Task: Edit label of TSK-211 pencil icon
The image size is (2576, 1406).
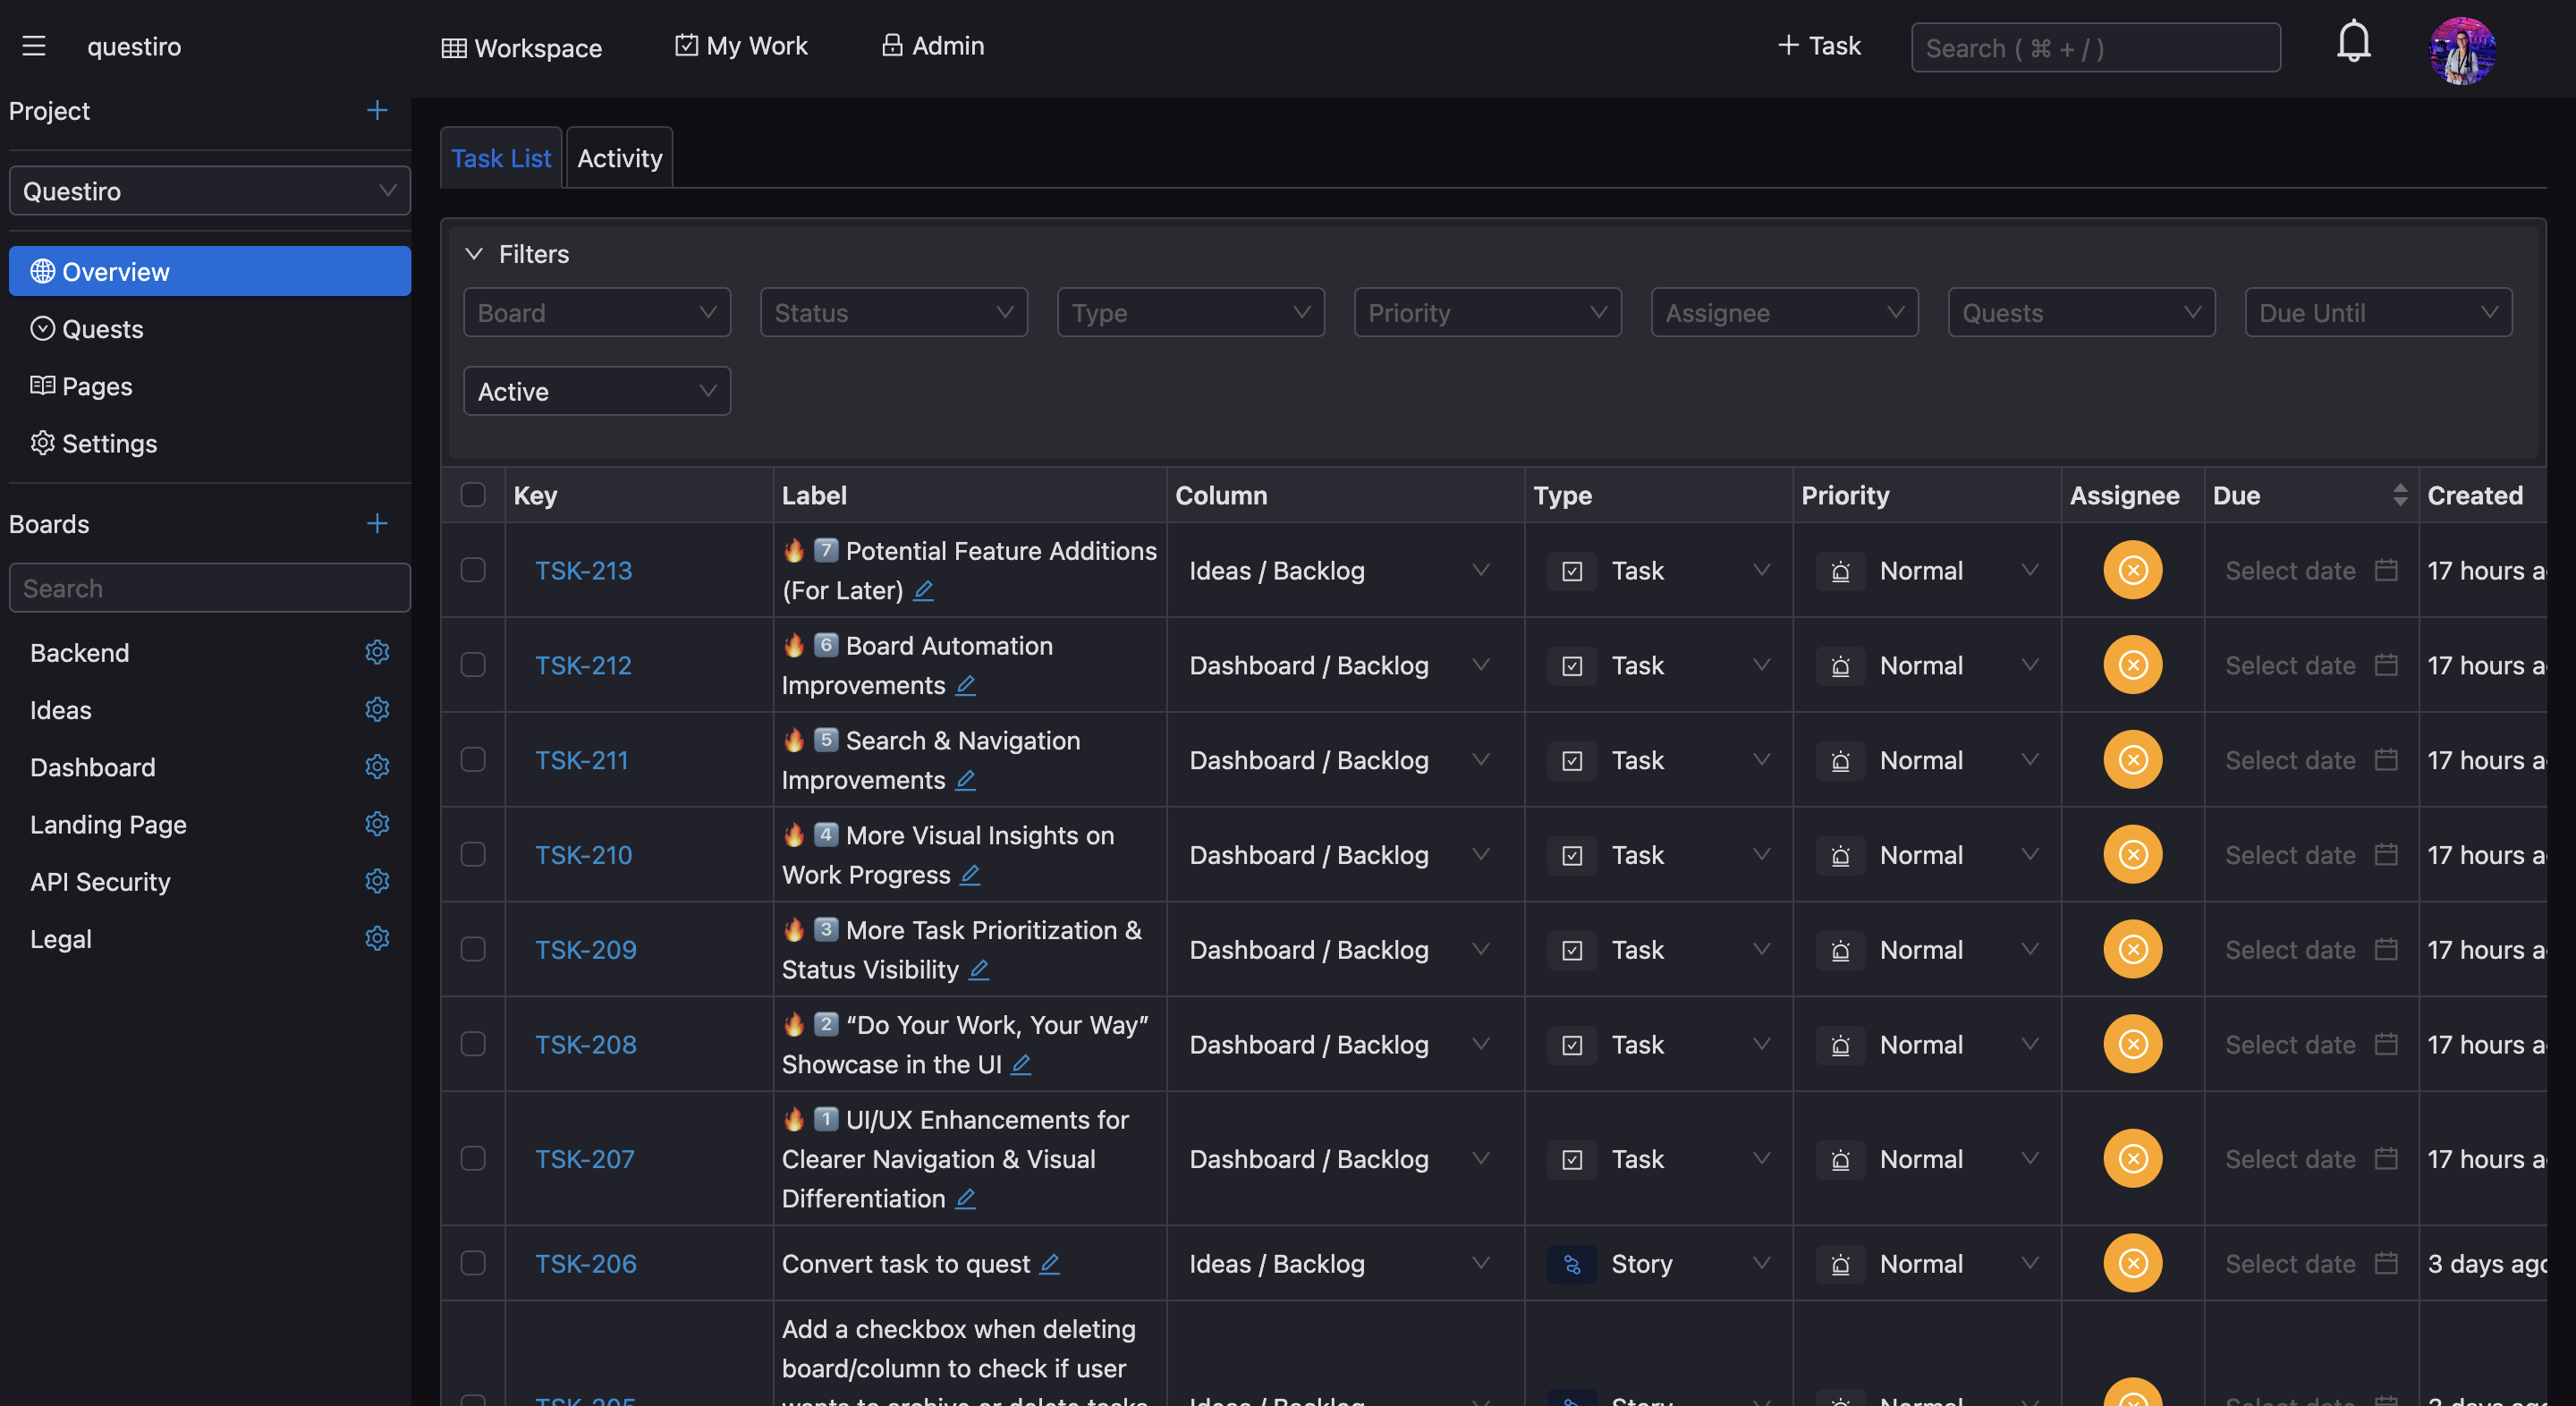Action: coord(965,780)
